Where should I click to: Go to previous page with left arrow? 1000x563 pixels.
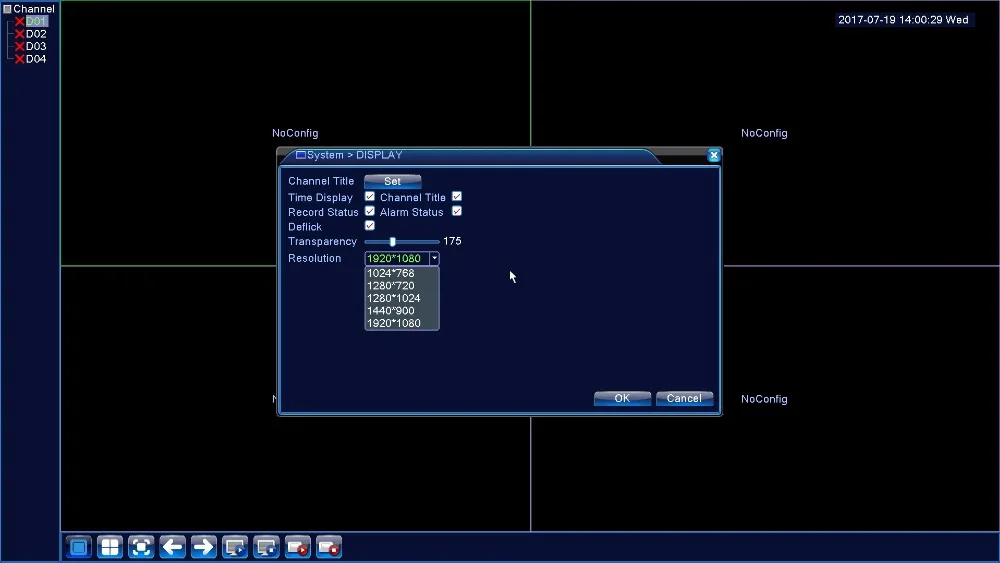click(x=173, y=547)
